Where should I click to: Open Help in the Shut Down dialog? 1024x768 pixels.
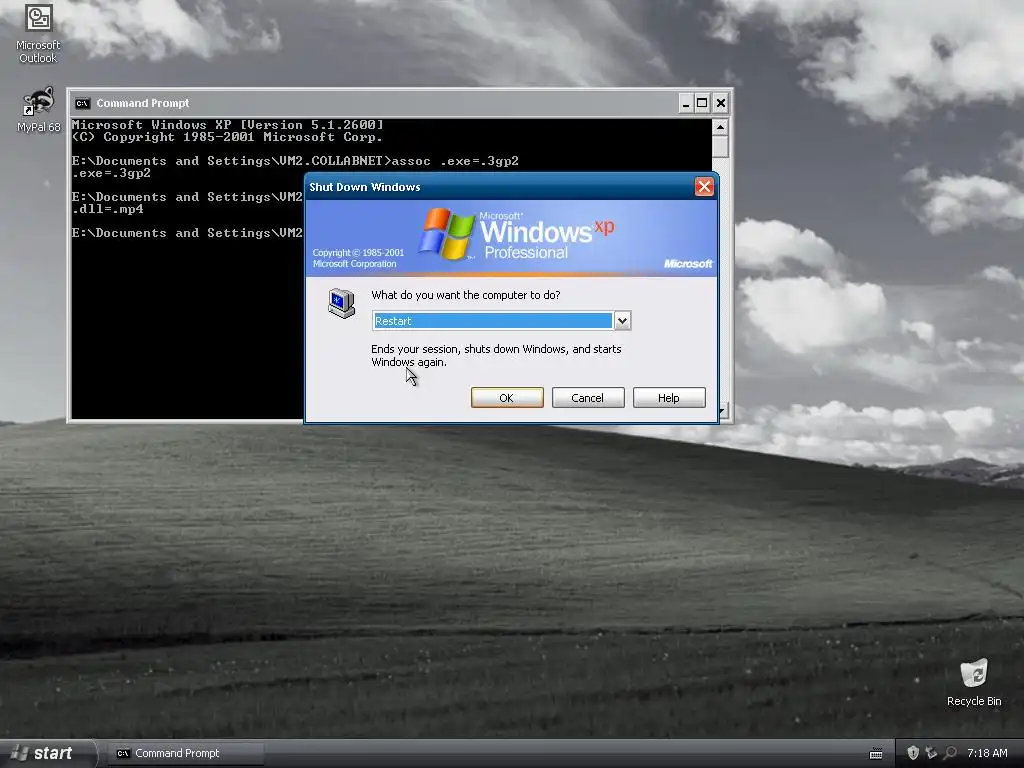pos(669,398)
